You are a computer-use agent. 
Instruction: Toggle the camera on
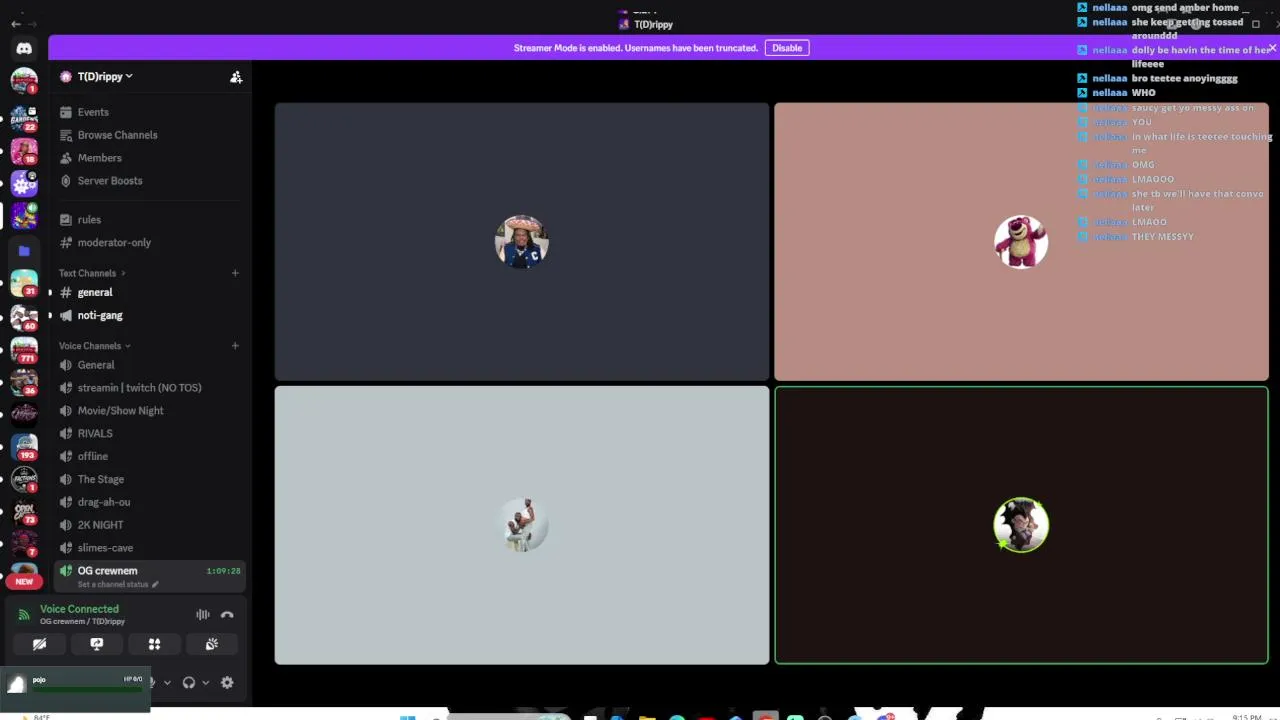pos(39,644)
